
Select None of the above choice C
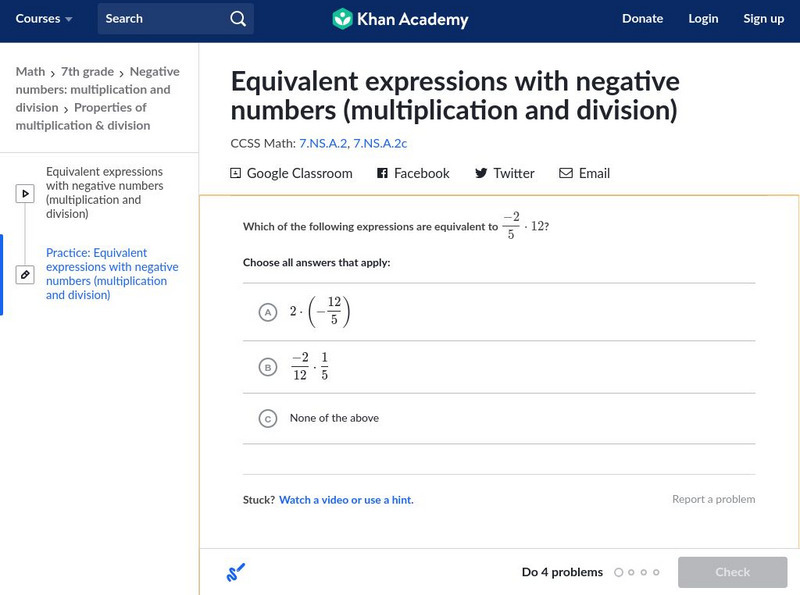click(x=267, y=418)
